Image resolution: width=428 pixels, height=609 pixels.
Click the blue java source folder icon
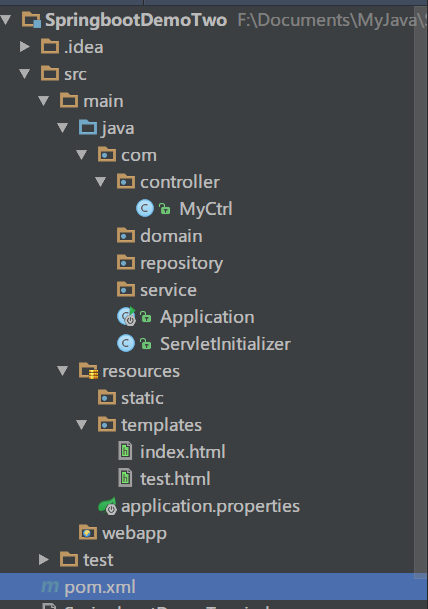(88, 127)
